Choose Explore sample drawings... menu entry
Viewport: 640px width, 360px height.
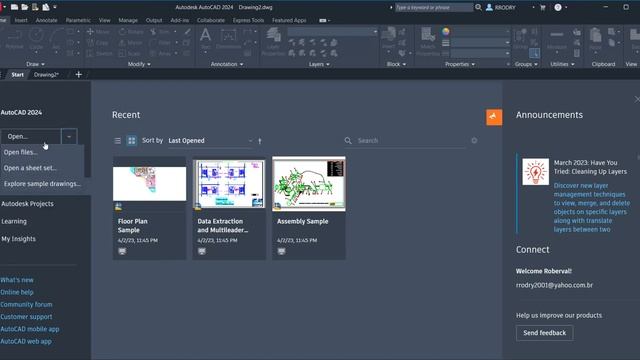click(x=42, y=184)
